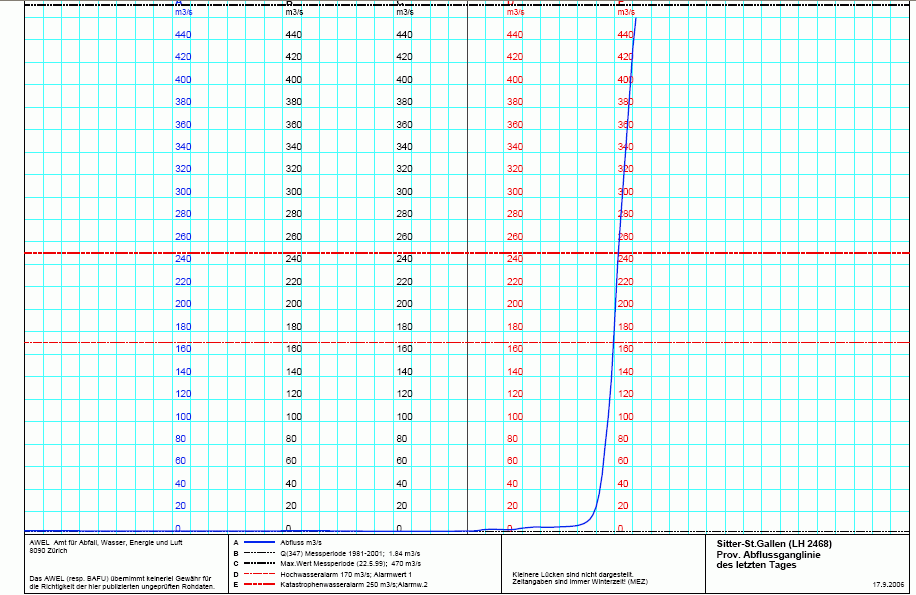Select legend text 'Q(347) Messperiode 1981-2001'
The width and height of the screenshot is (916, 595).
click(330, 553)
